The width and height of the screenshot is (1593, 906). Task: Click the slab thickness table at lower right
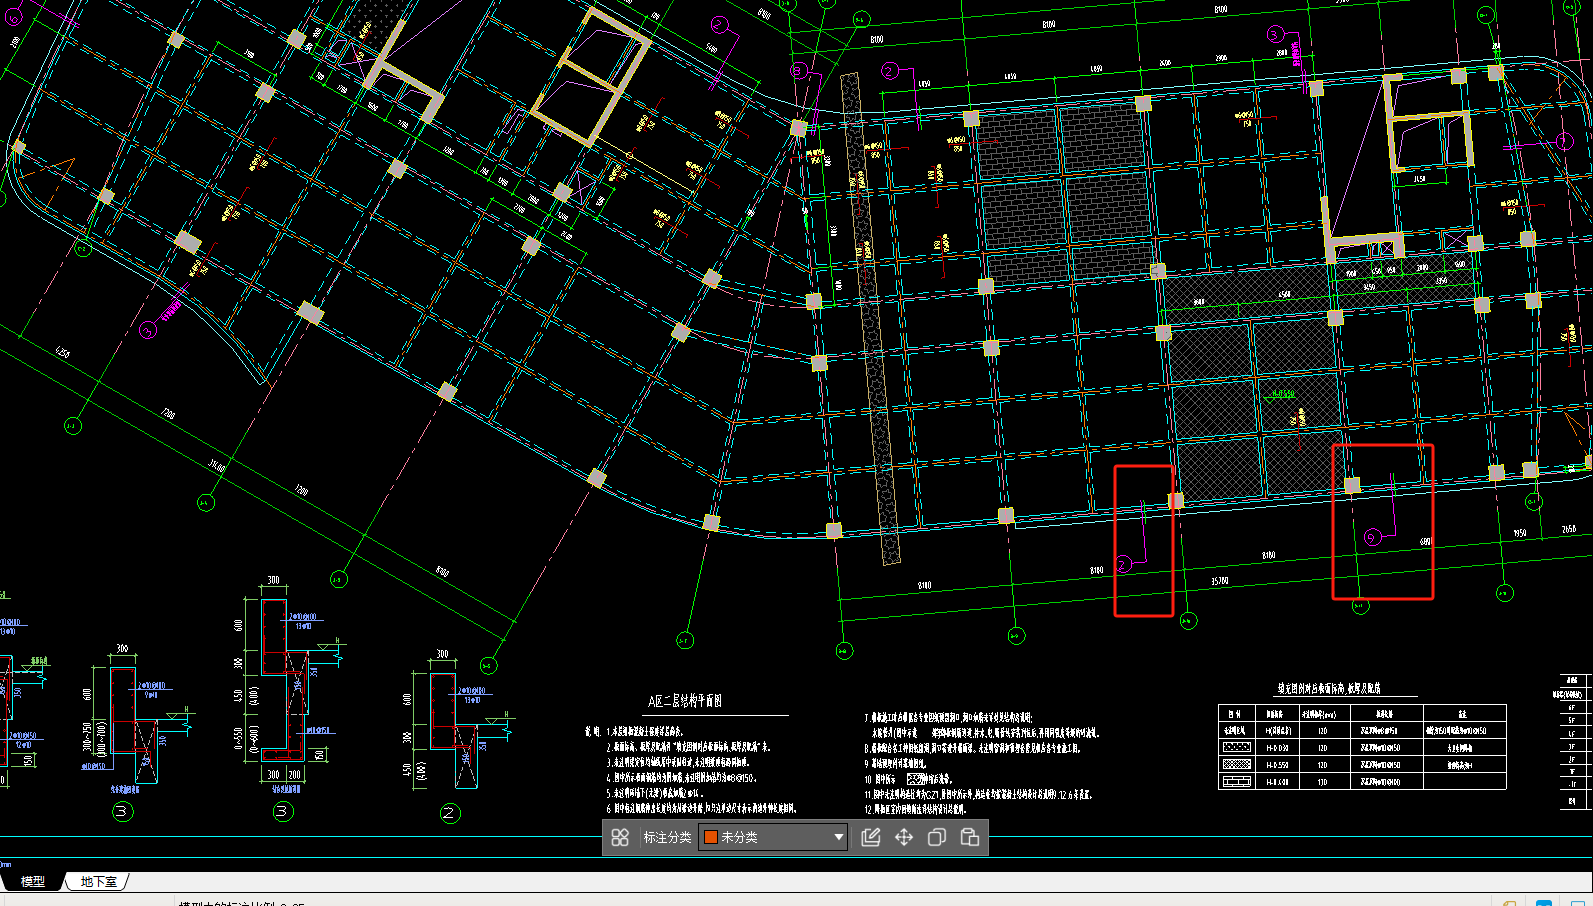tap(1362, 747)
